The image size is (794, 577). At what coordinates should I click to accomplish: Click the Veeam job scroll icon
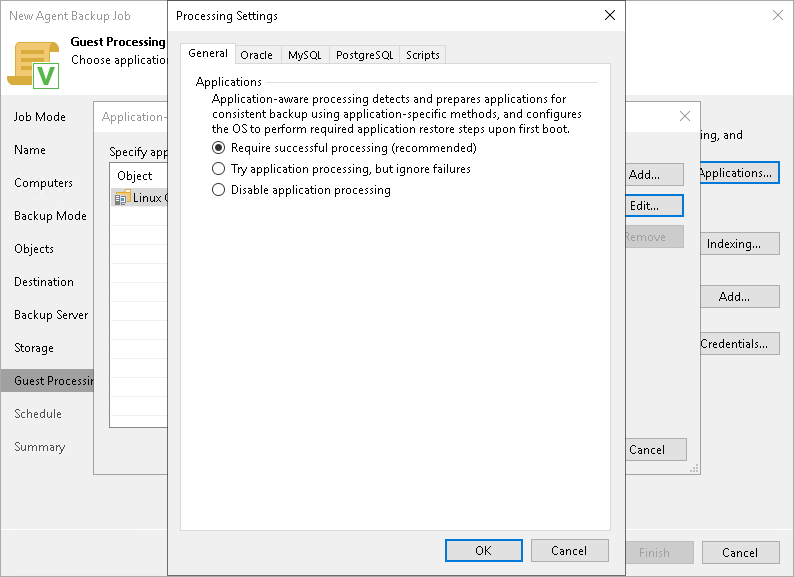33,65
